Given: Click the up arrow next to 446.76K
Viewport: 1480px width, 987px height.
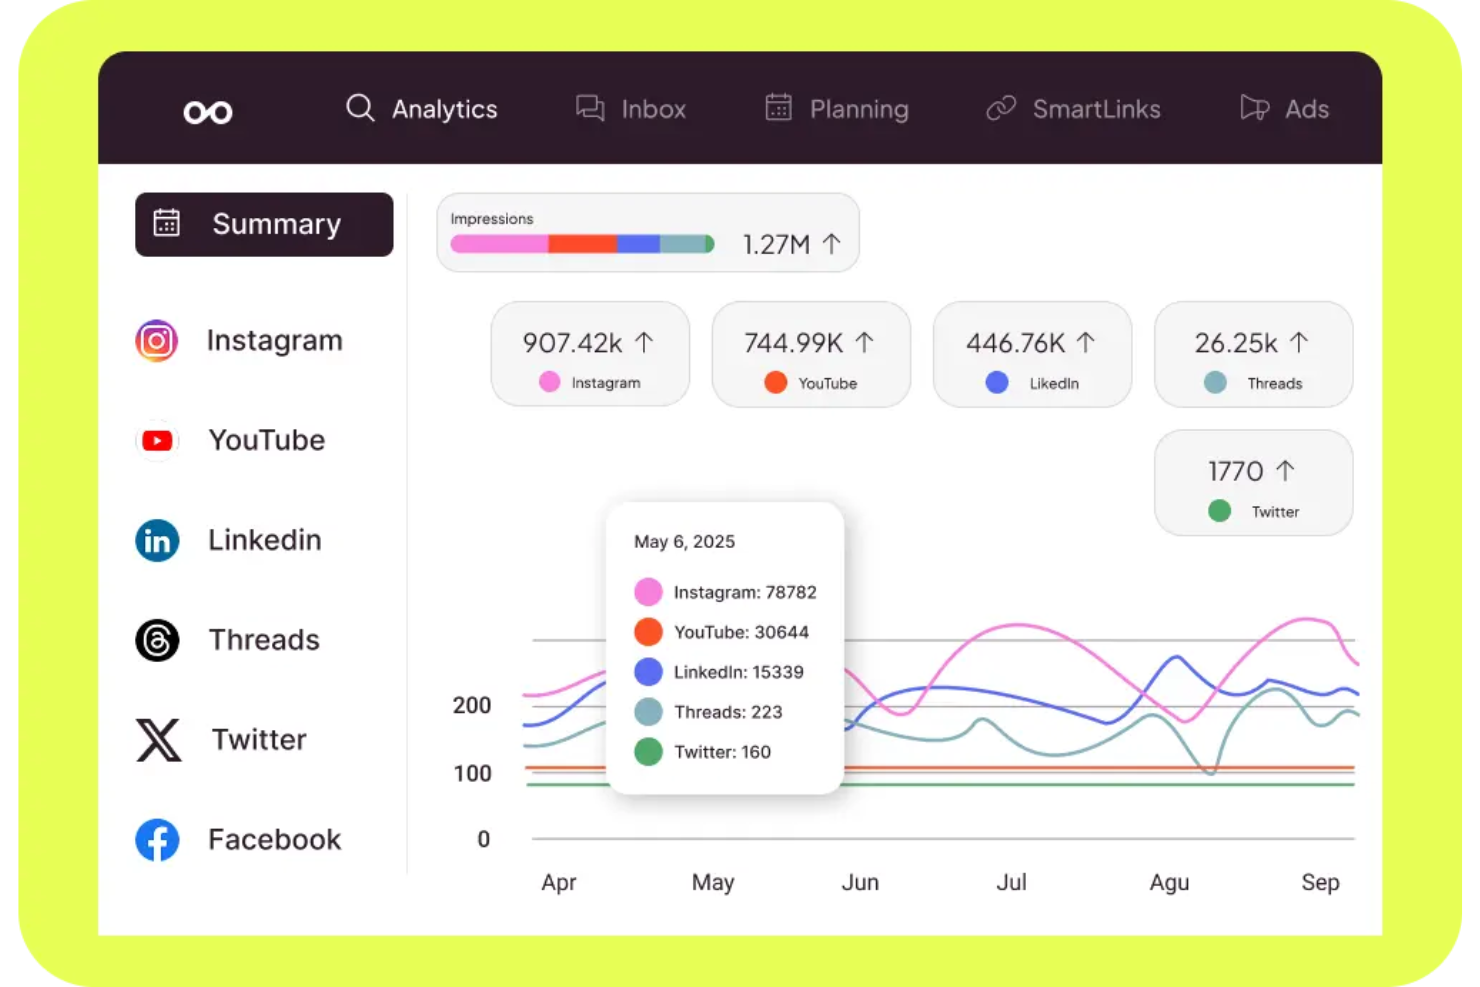Looking at the screenshot, I should tap(1086, 343).
